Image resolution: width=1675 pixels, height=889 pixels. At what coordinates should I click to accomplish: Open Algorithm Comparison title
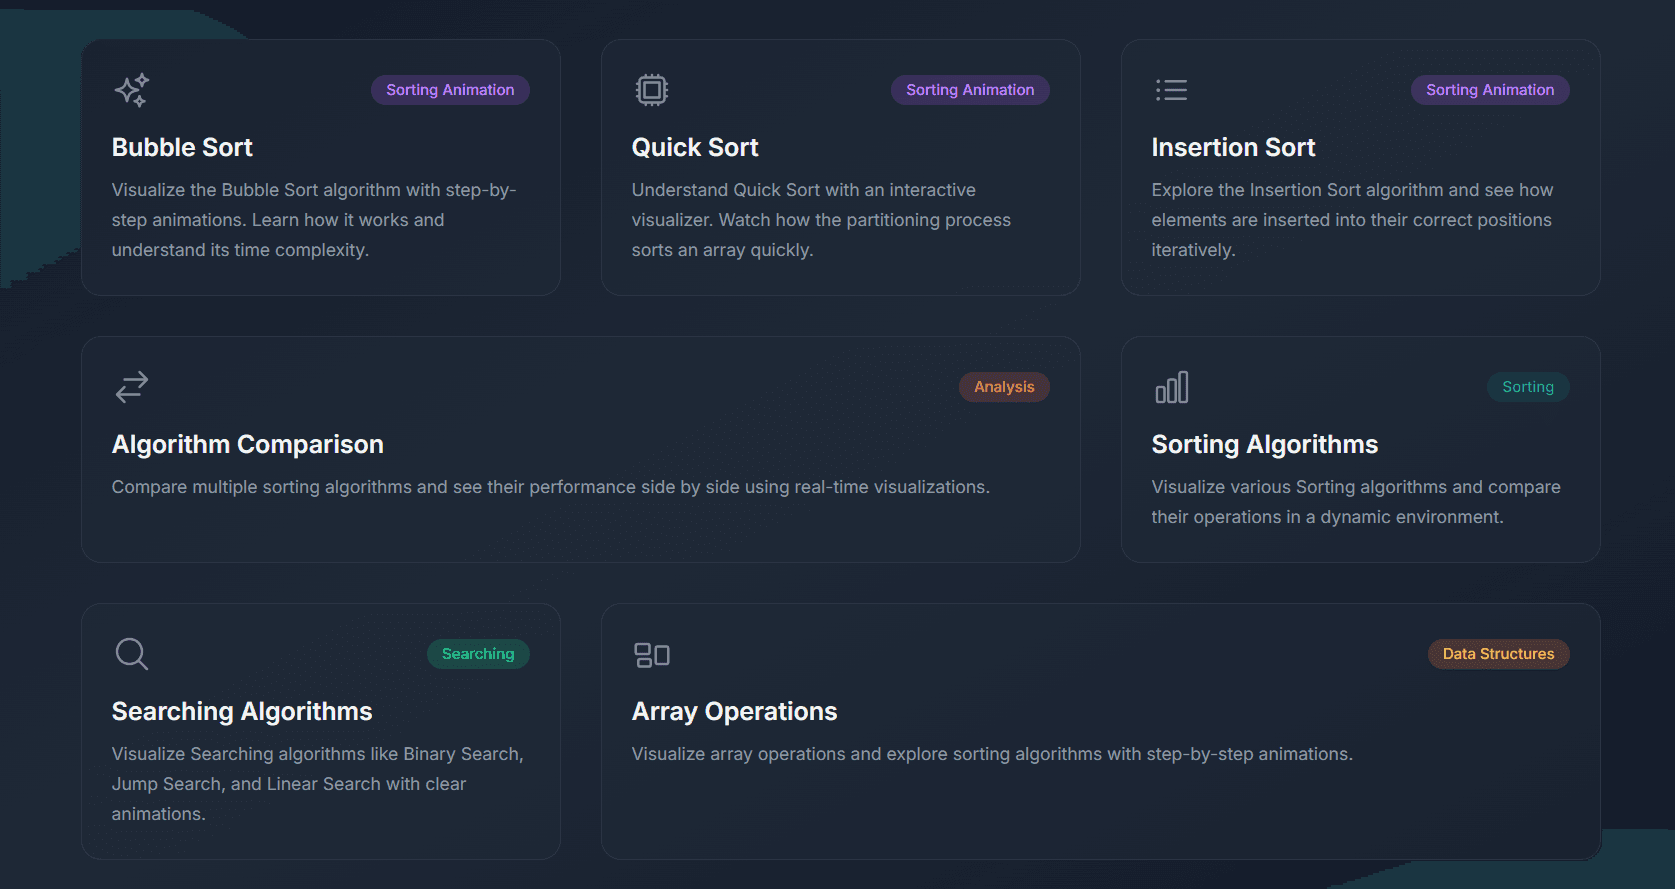pyautogui.click(x=248, y=444)
